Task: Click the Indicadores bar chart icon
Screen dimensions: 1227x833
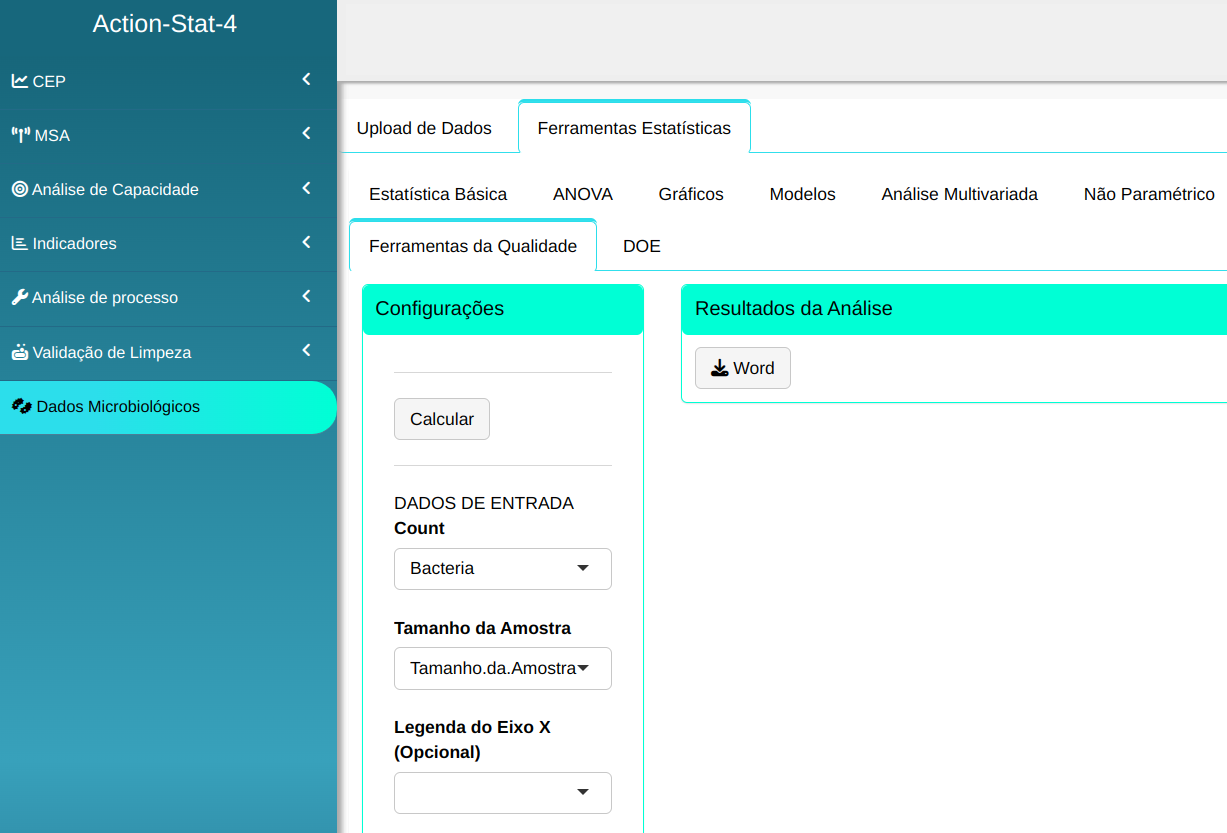Action: coord(20,243)
